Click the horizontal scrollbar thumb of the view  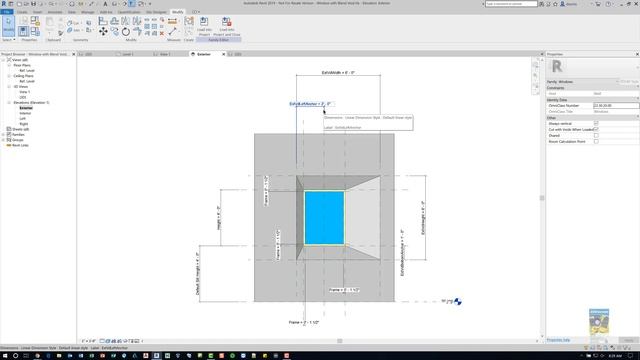(x=340, y=341)
